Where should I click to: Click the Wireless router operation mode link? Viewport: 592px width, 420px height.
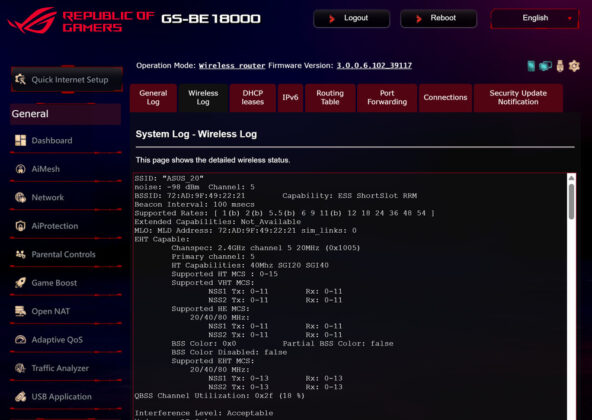tap(232, 66)
